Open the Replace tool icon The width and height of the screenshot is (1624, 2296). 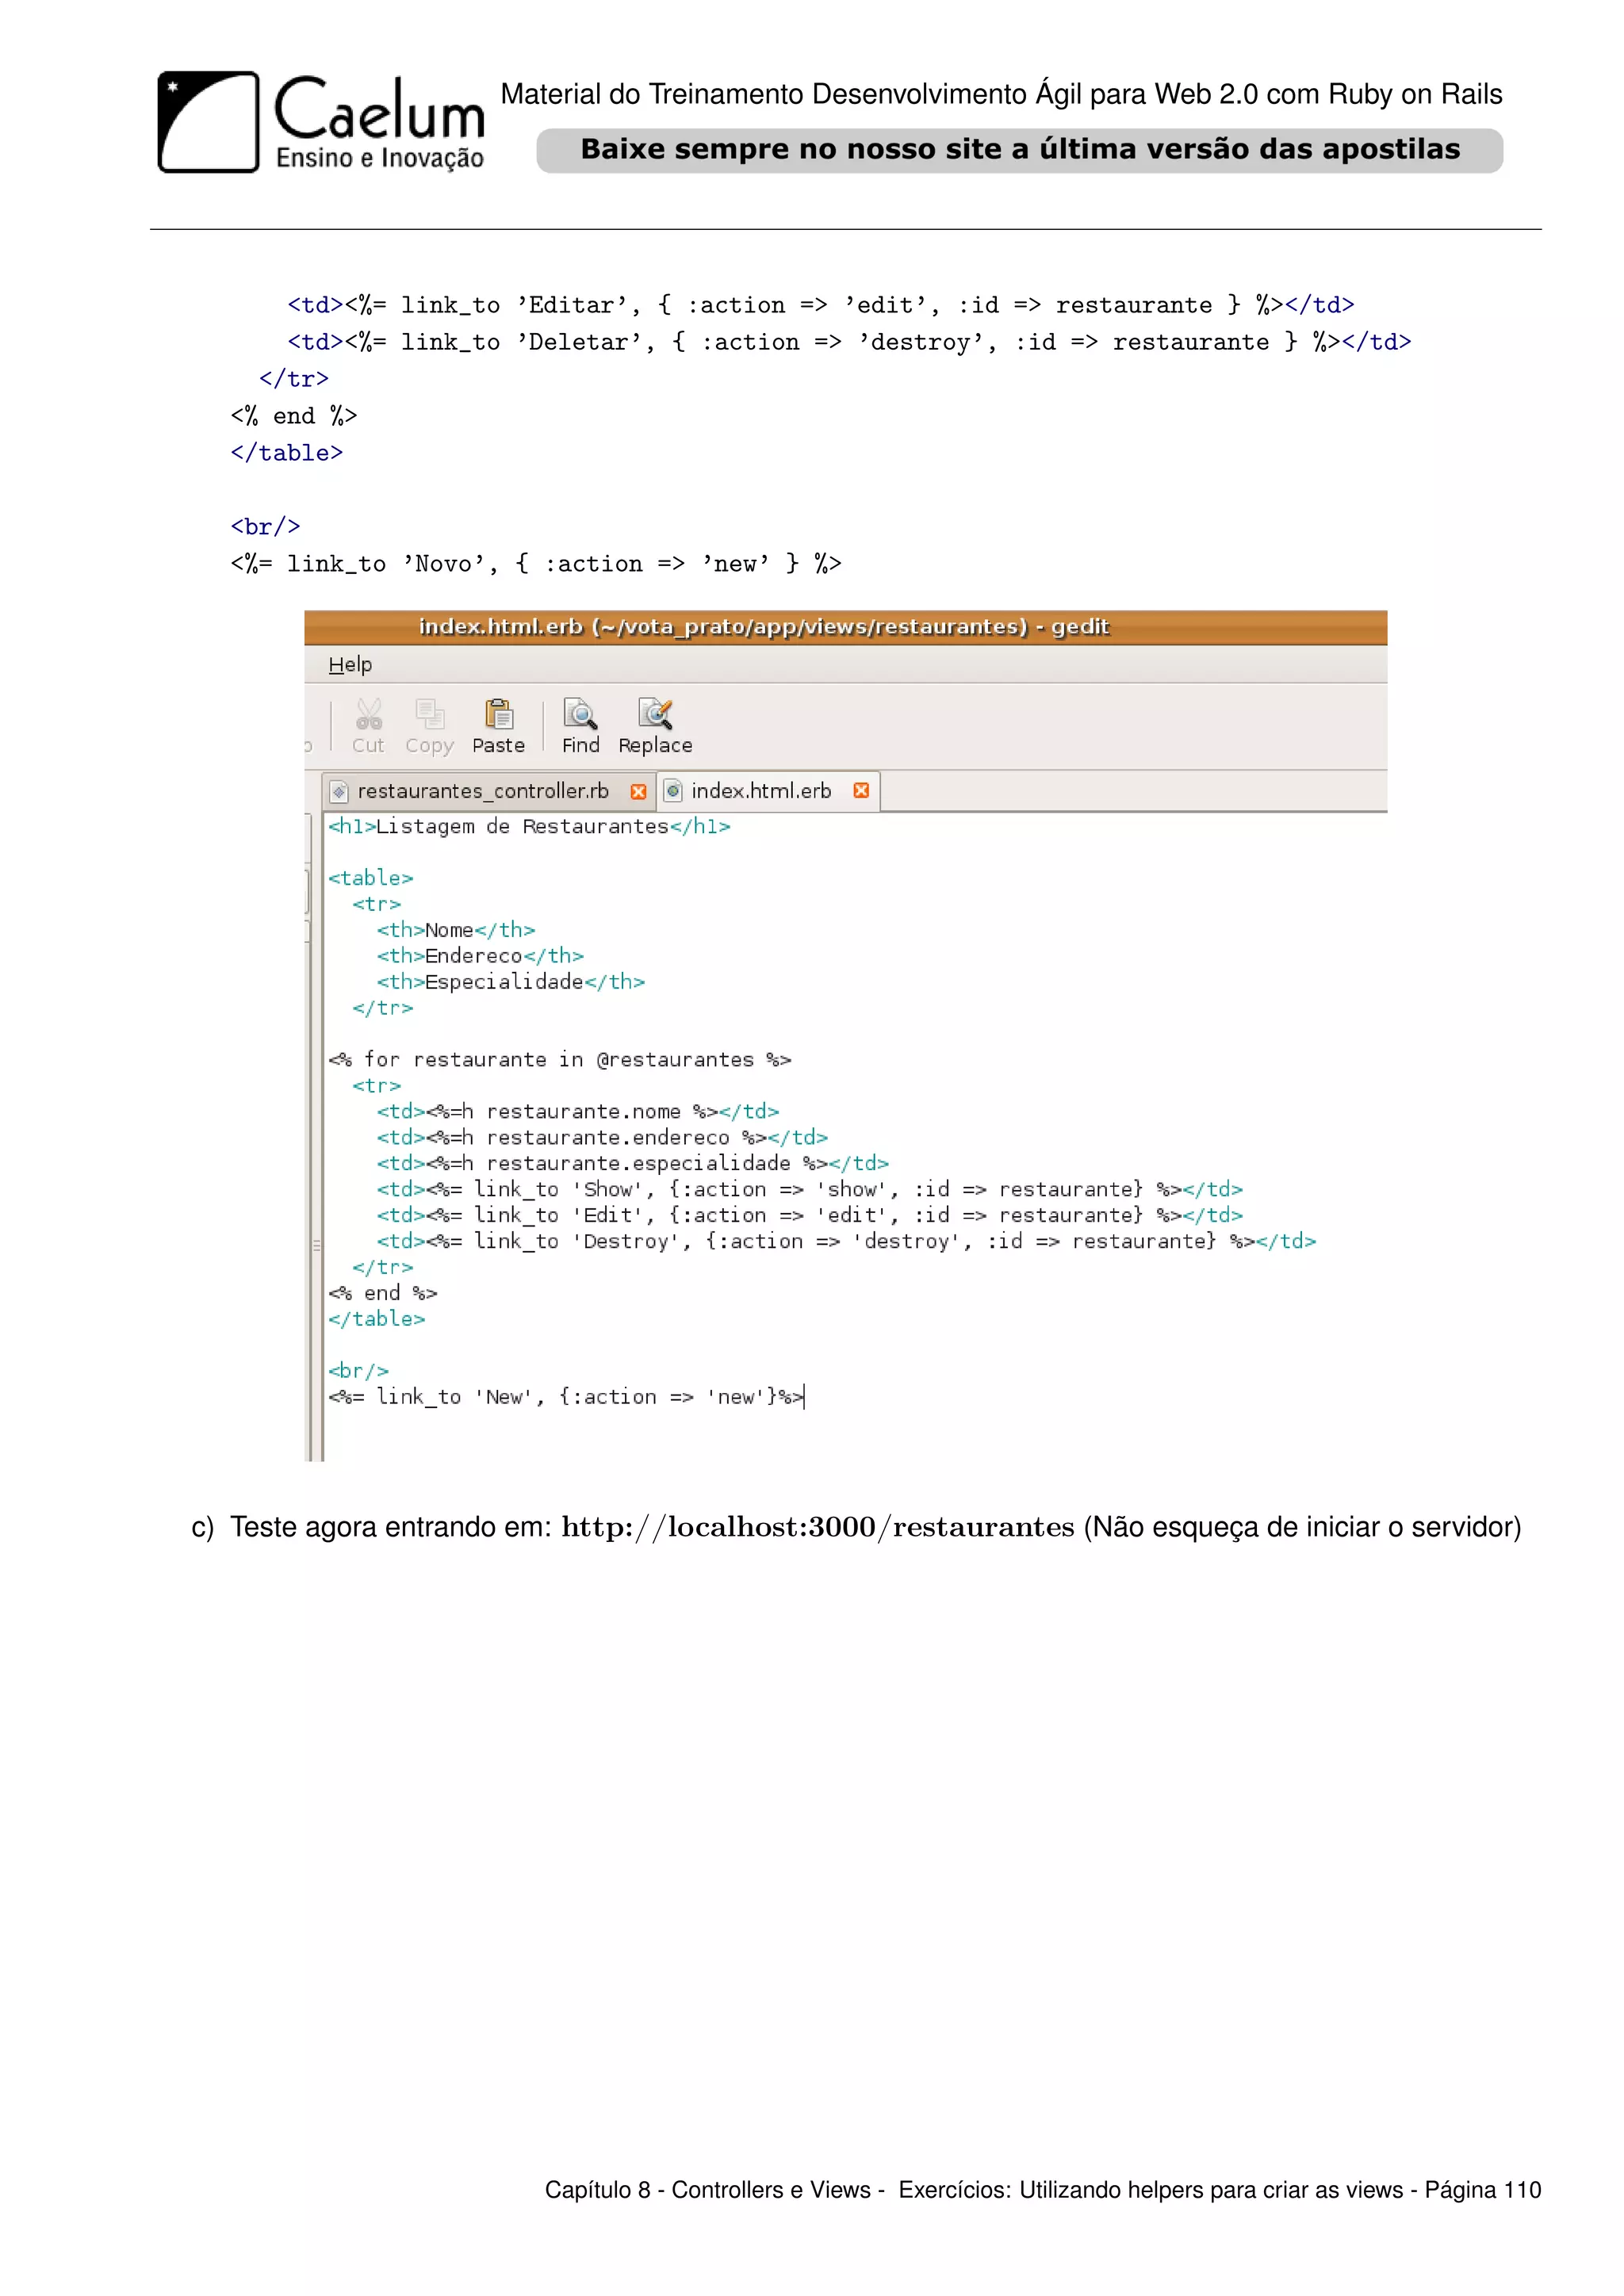(x=655, y=714)
